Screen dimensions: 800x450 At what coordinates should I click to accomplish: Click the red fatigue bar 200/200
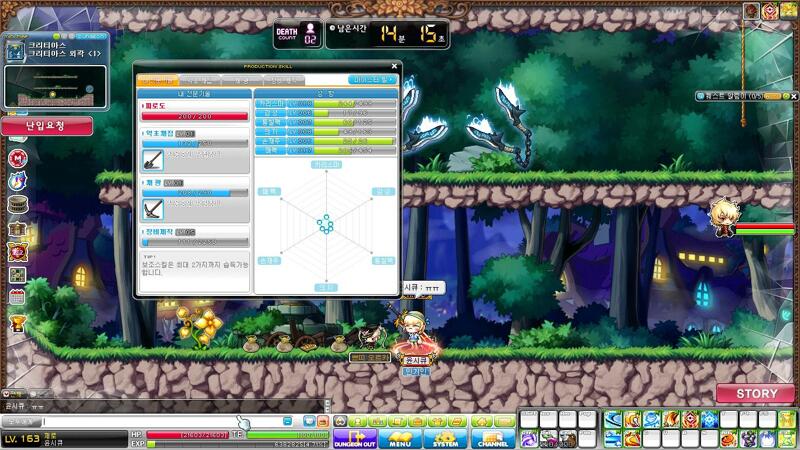195,116
